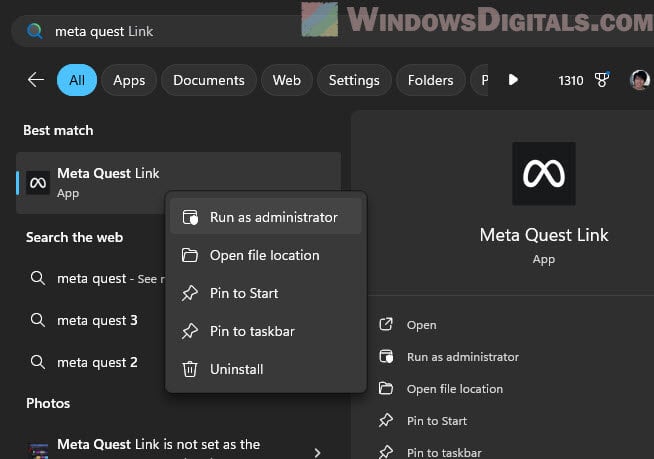Image resolution: width=654 pixels, height=459 pixels.
Task: Click the Meta logo icon in best match
Action: [38, 183]
